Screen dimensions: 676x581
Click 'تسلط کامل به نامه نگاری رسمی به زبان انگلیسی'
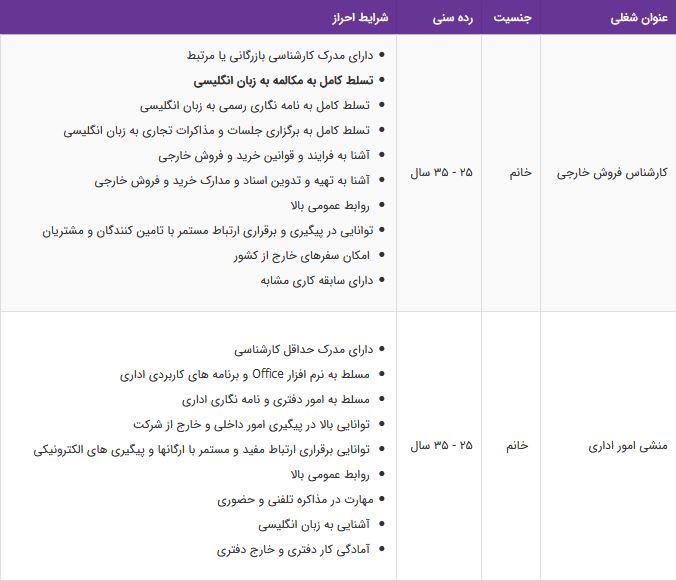[255, 106]
